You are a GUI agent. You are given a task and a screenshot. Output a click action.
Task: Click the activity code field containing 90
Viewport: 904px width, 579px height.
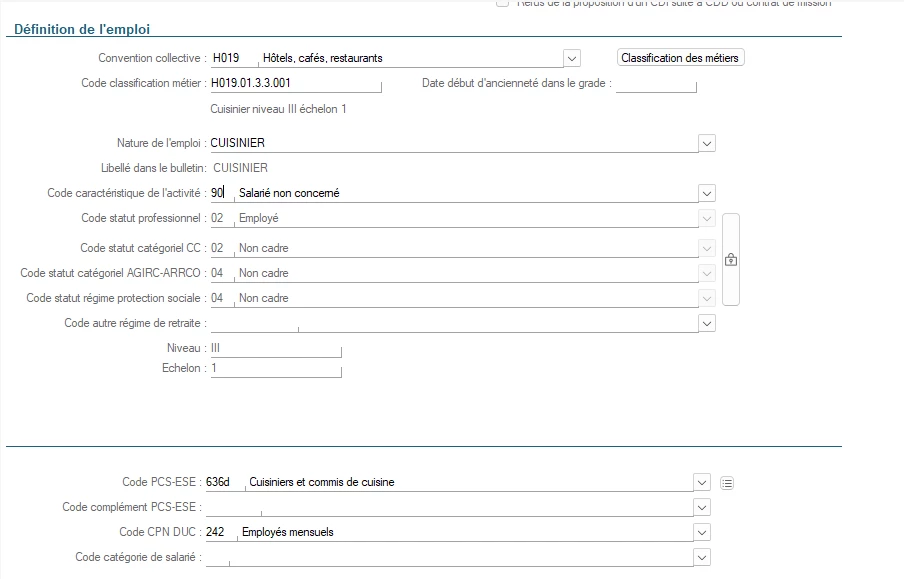pyautogui.click(x=219, y=193)
